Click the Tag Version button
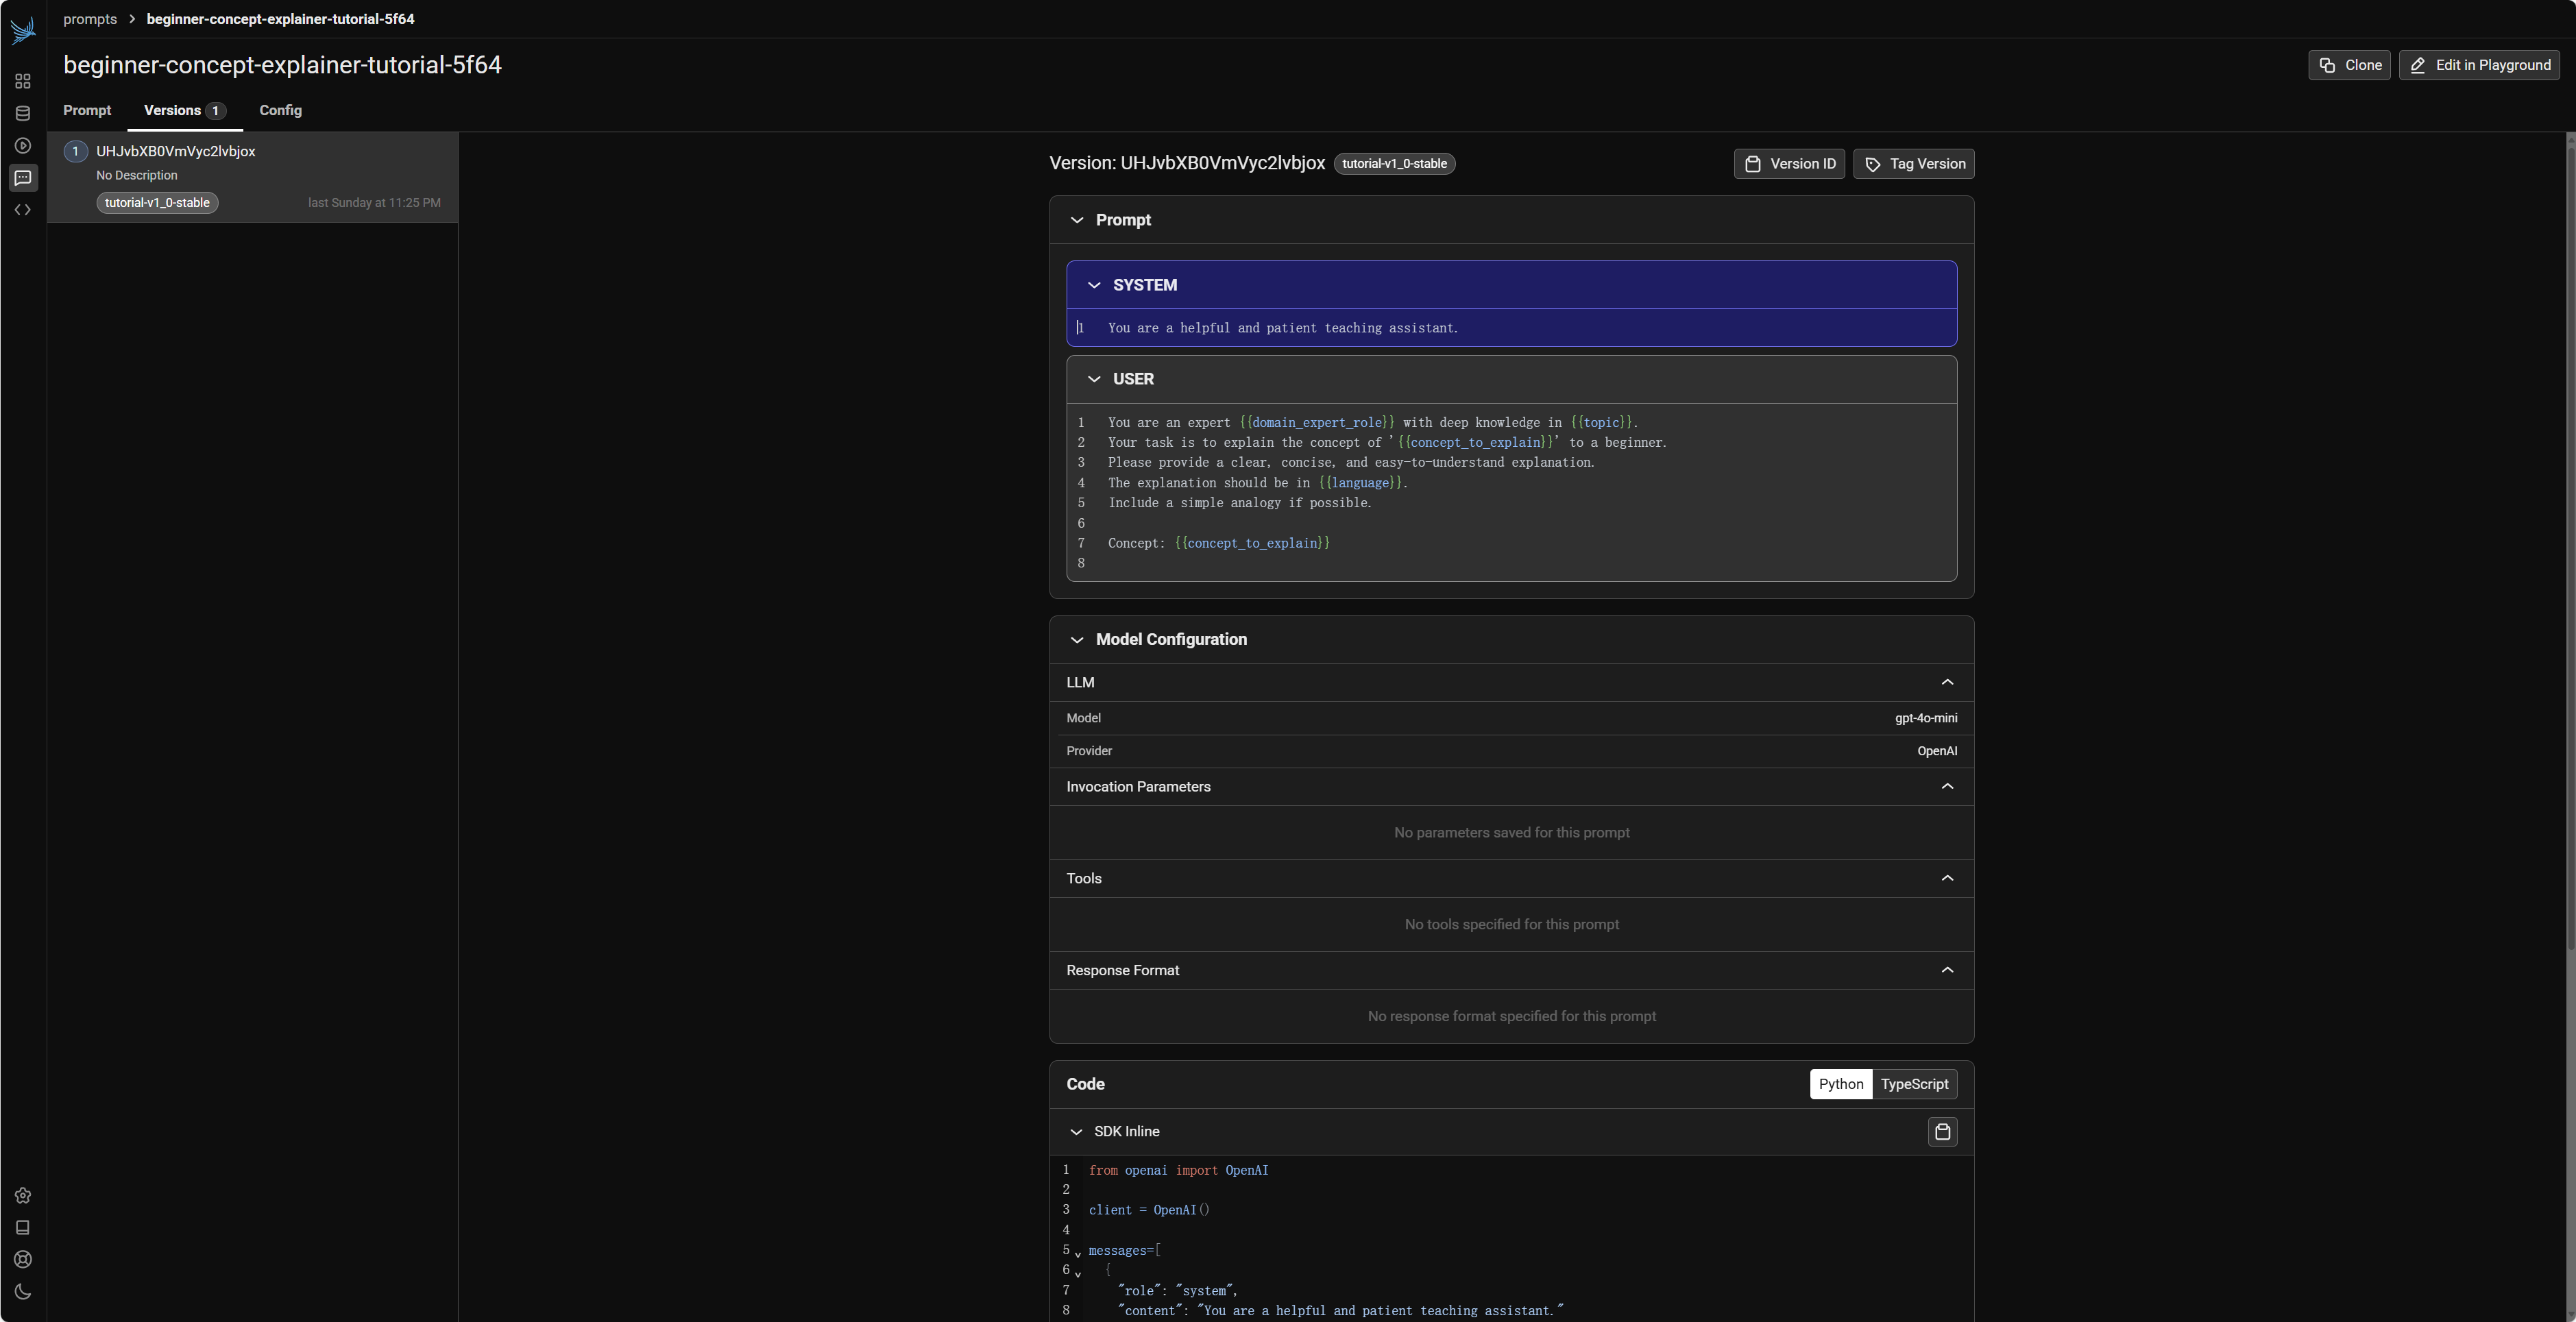The height and width of the screenshot is (1322, 2576). pyautogui.click(x=1913, y=164)
